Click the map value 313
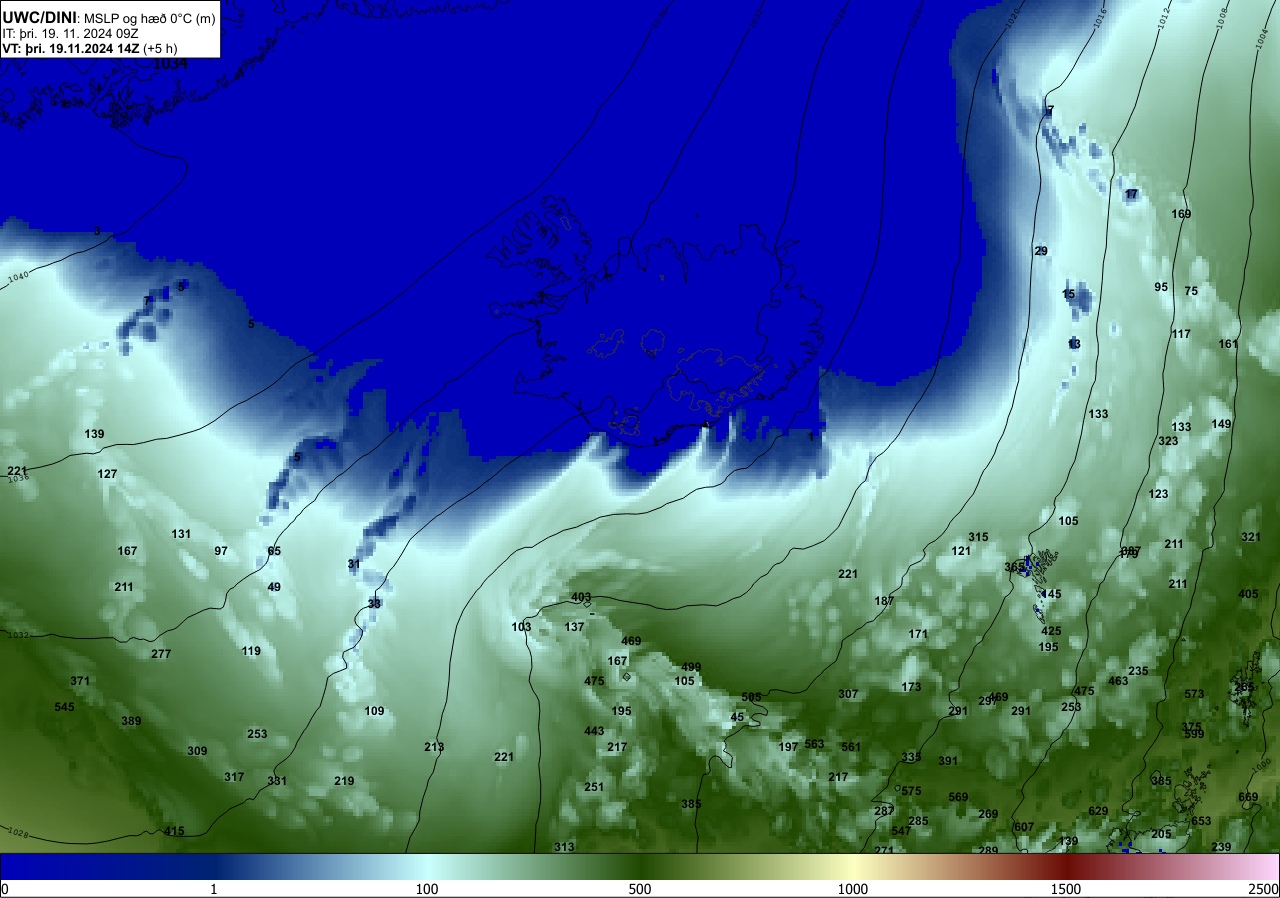1280x898 pixels. [564, 847]
